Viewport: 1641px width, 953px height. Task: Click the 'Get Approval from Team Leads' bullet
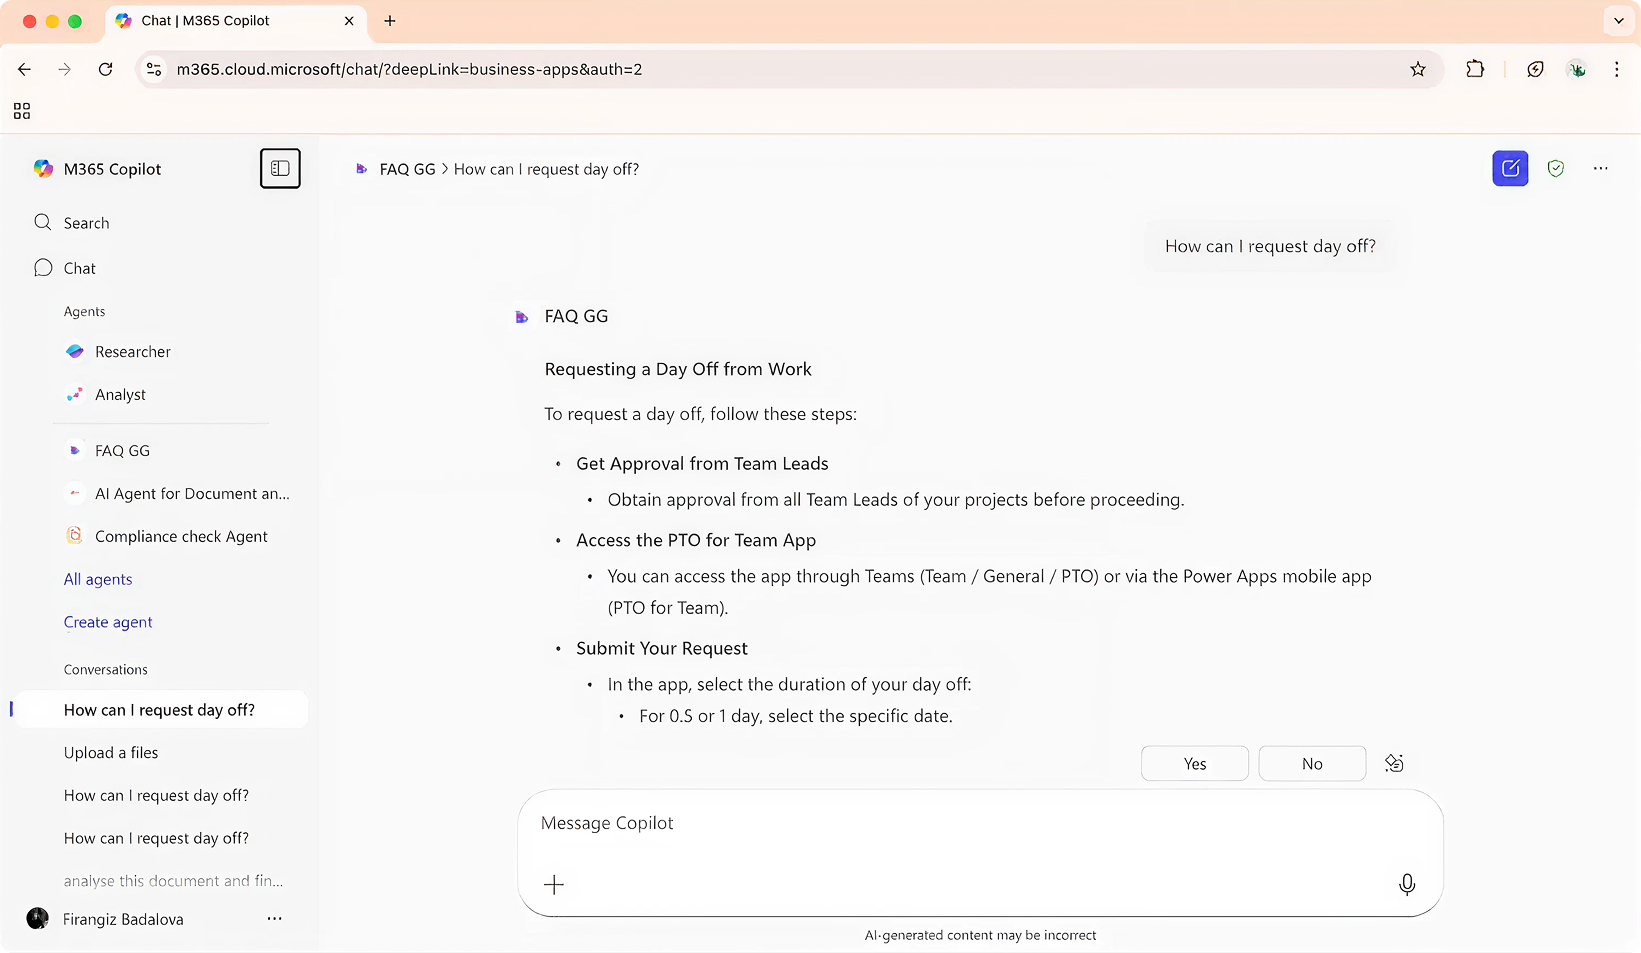(702, 464)
